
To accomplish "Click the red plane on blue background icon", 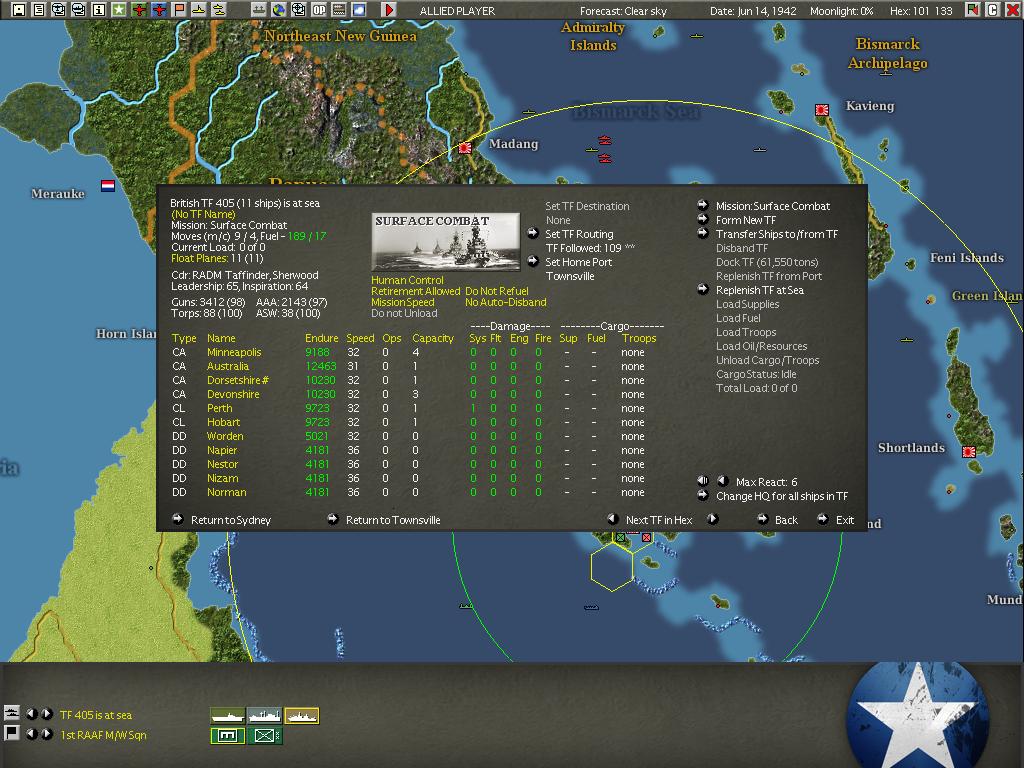I will tap(159, 9).
